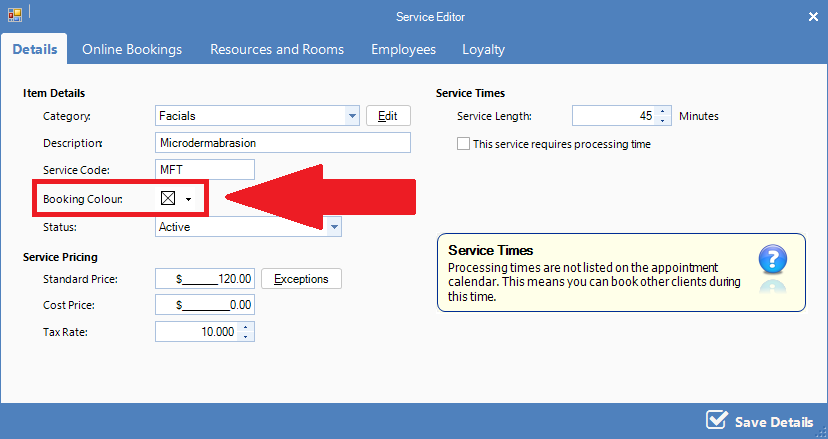Open the Booking Colour dropdown arrow
This screenshot has height=439, width=828.
click(x=188, y=200)
